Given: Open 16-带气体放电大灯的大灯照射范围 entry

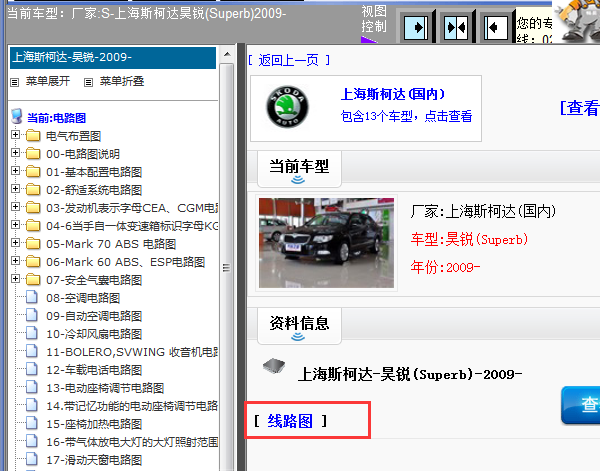Looking at the screenshot, I should pyautogui.click(x=132, y=442).
